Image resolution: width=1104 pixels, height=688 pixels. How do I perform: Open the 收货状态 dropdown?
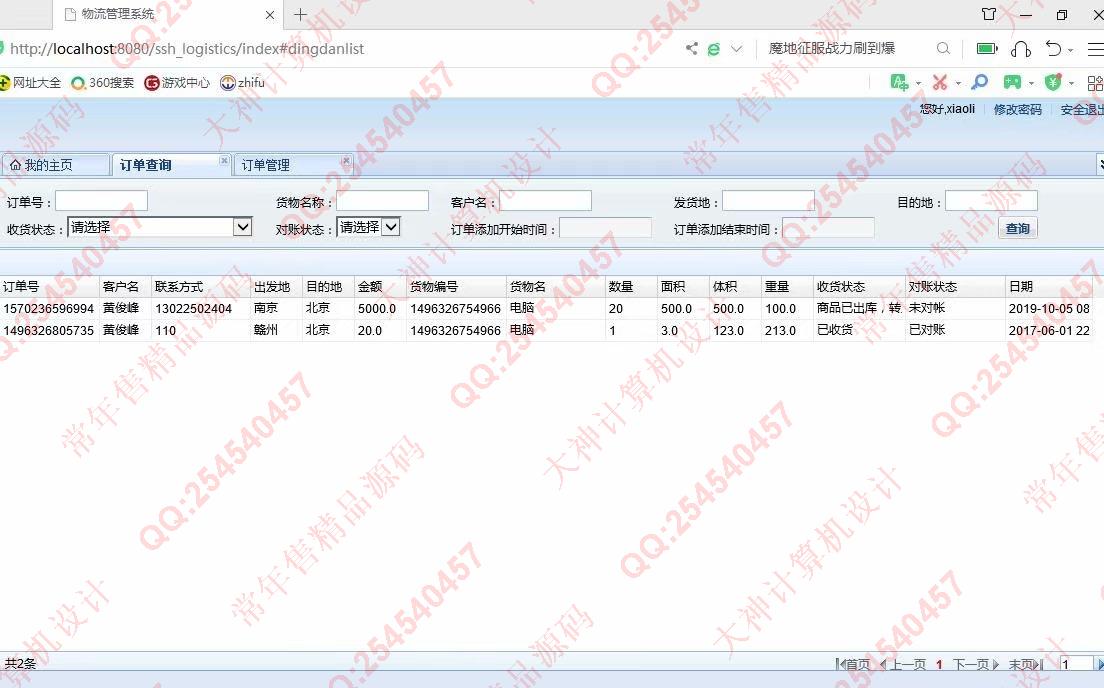[x=160, y=227]
